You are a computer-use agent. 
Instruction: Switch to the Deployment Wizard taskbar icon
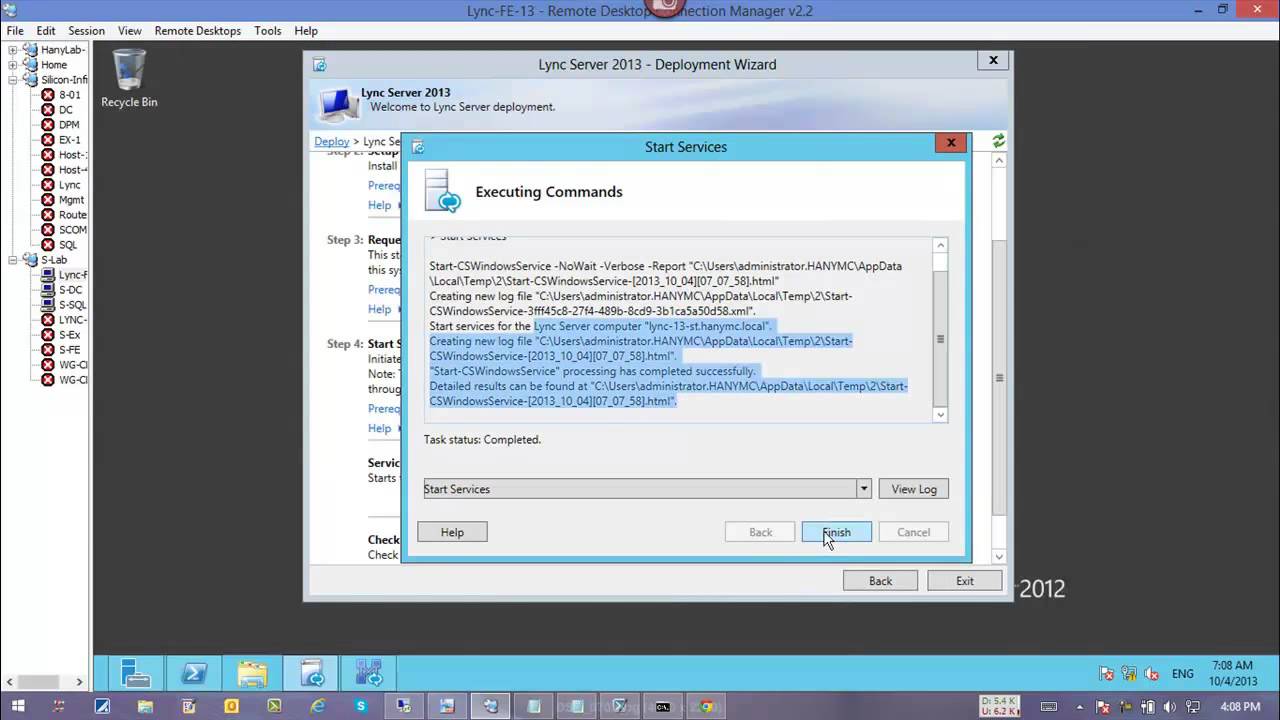pyautogui.click(x=311, y=673)
